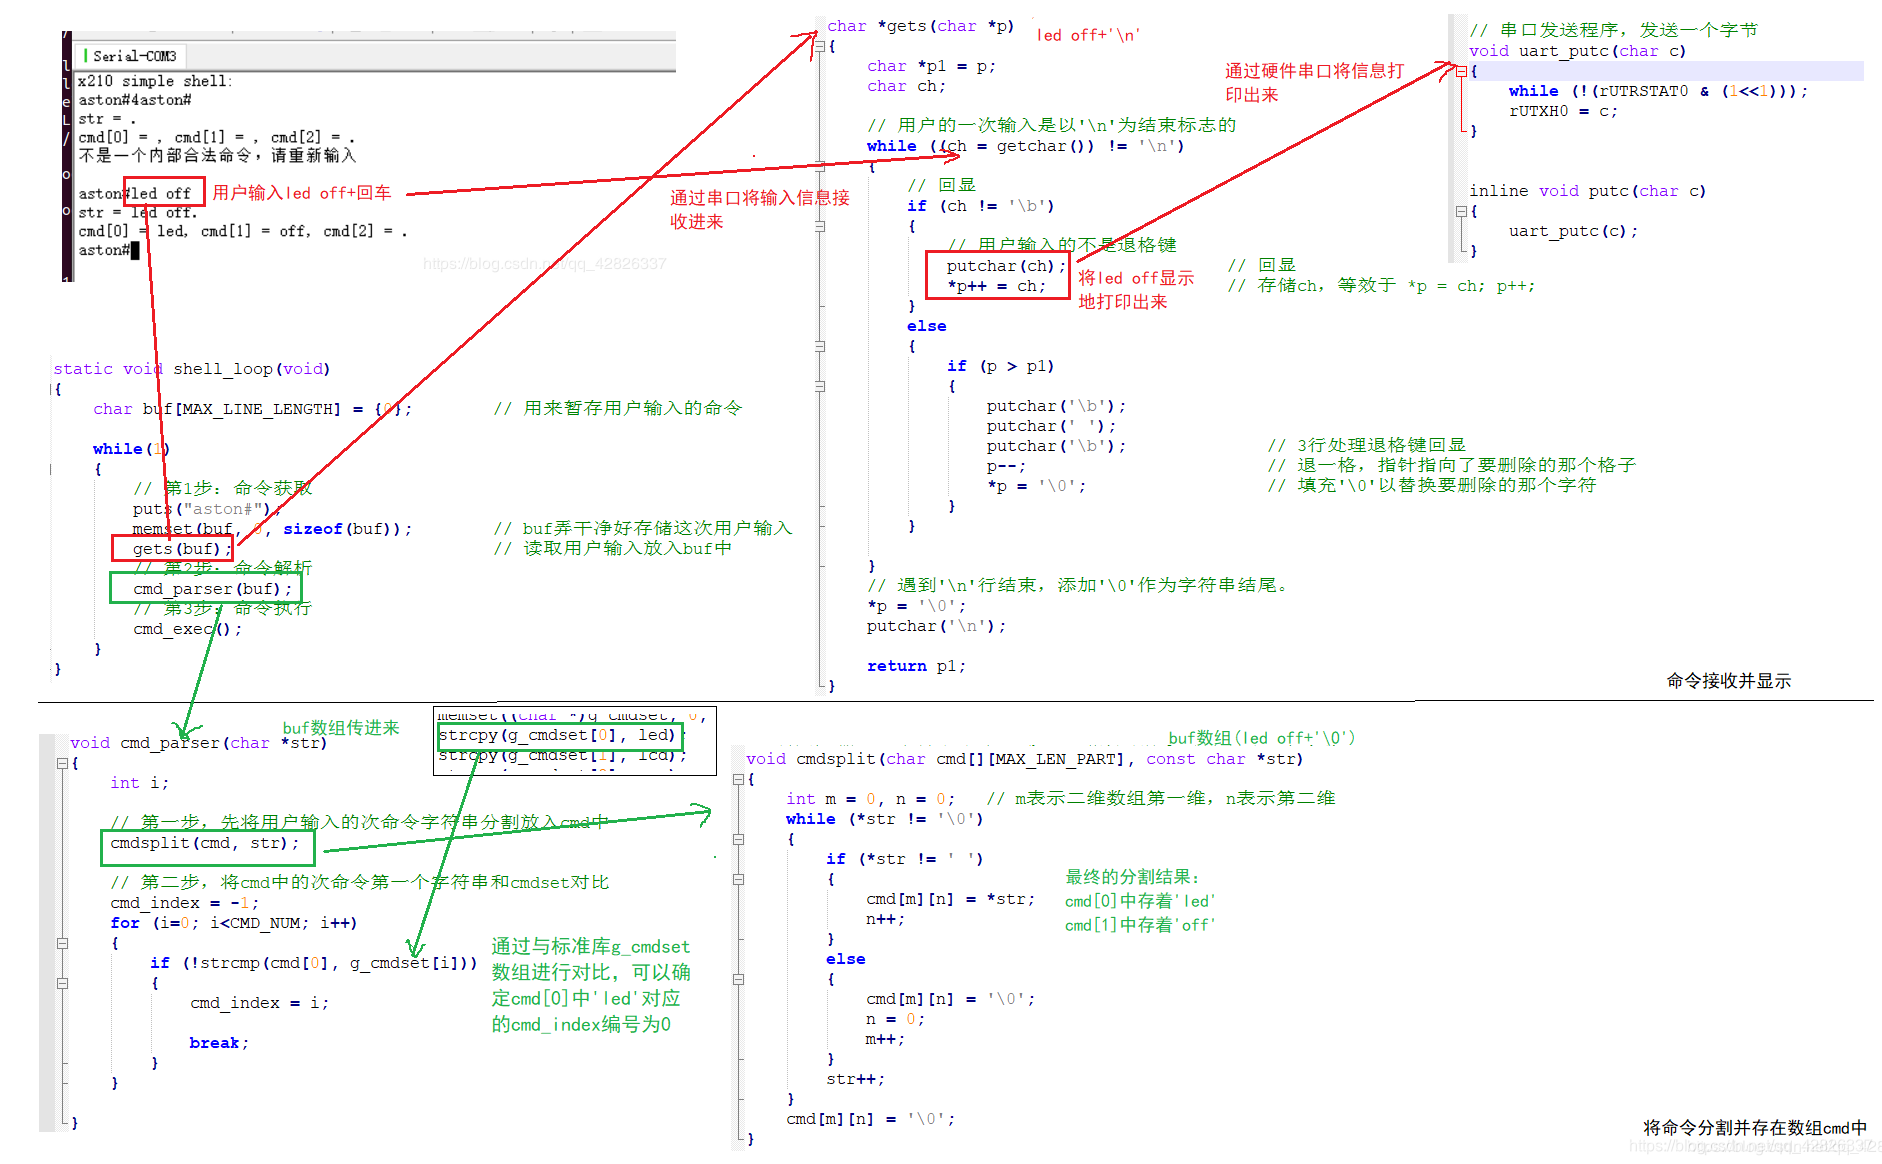Collapse the for-loop block in cmd_parser

[62, 943]
